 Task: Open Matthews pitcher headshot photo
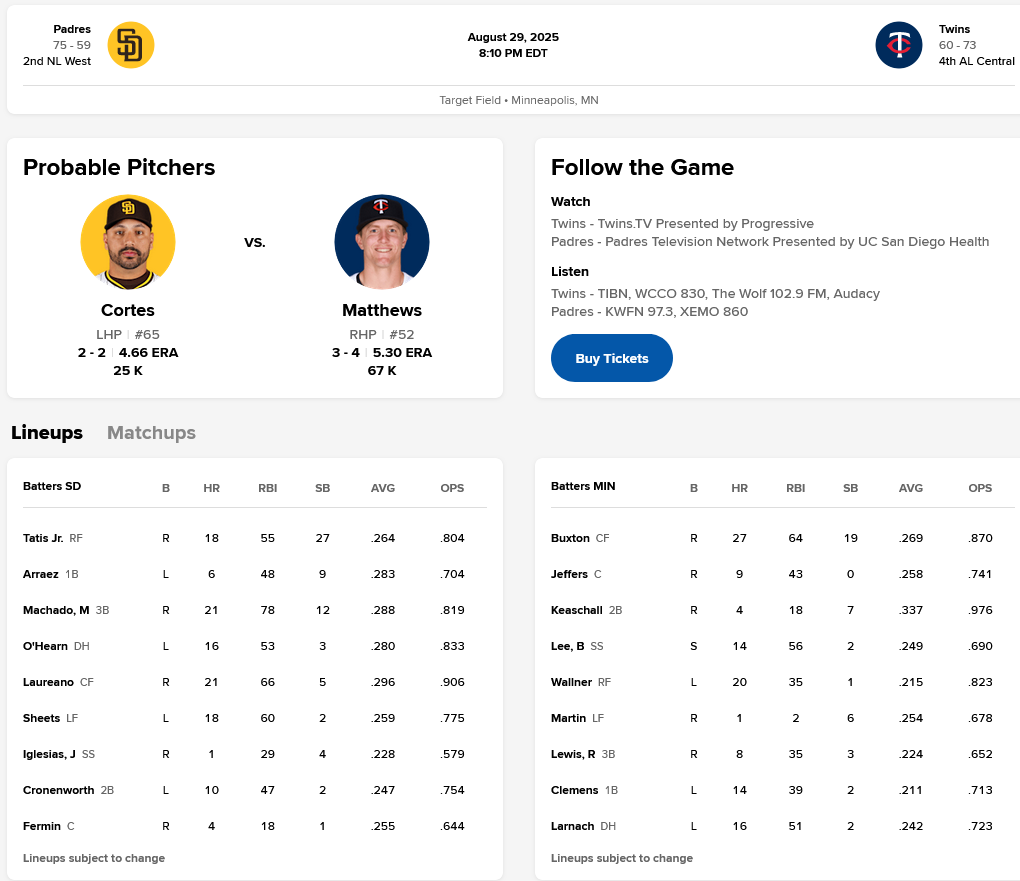click(382, 242)
